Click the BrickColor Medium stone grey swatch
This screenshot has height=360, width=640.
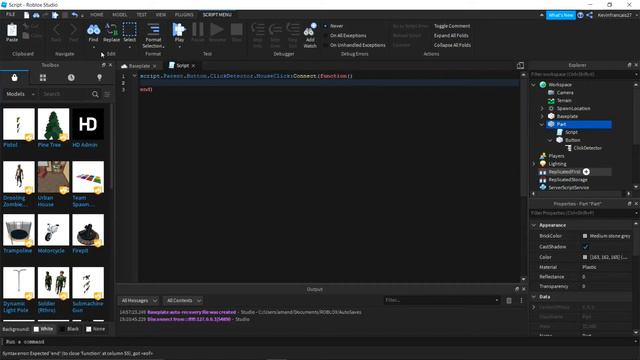[x=585, y=236]
